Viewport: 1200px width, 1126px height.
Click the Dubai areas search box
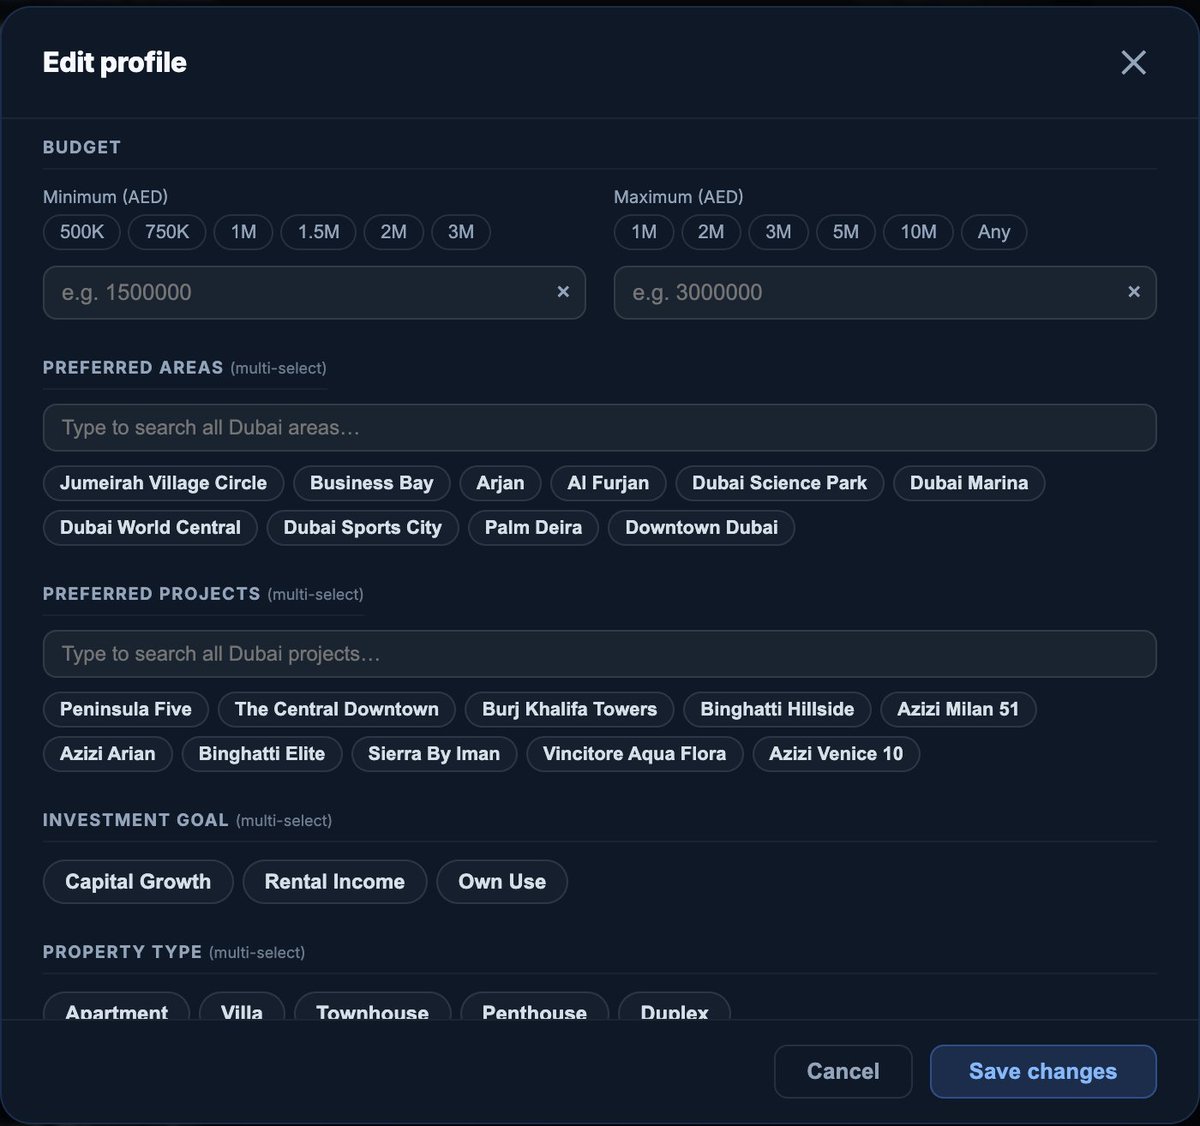click(x=600, y=428)
